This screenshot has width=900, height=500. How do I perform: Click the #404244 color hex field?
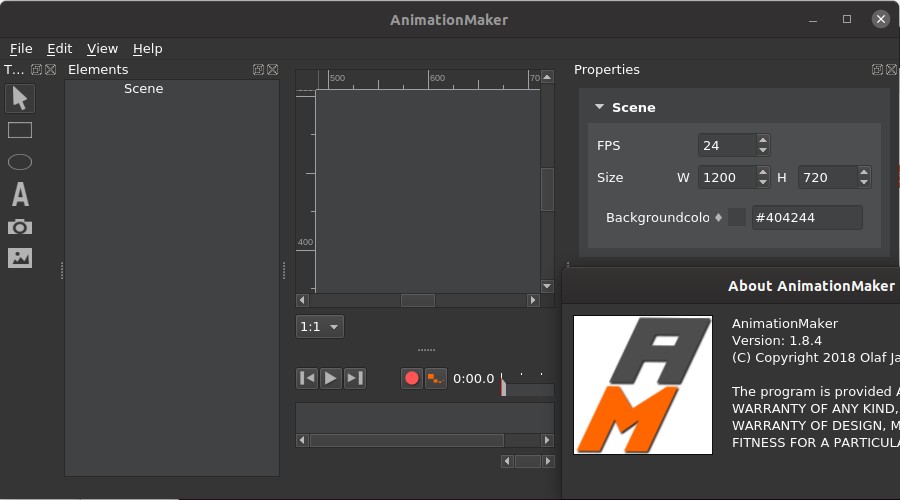tap(807, 218)
